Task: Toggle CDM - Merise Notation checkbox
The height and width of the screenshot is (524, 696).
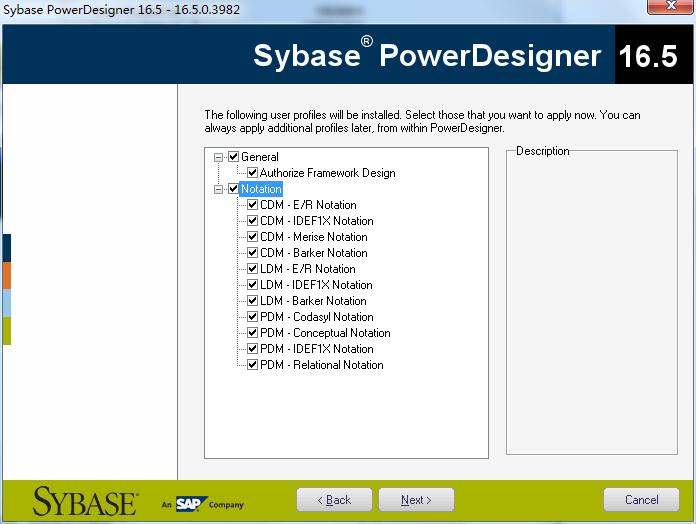Action: [x=253, y=236]
